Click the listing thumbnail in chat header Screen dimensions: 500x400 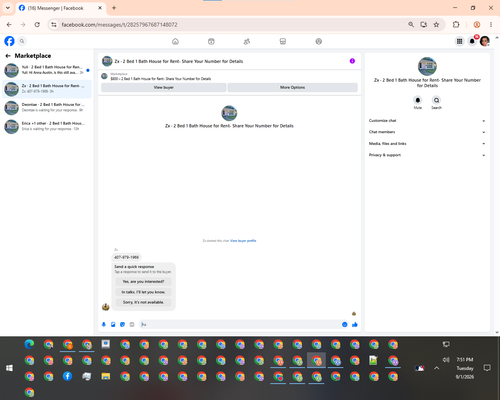click(x=107, y=61)
